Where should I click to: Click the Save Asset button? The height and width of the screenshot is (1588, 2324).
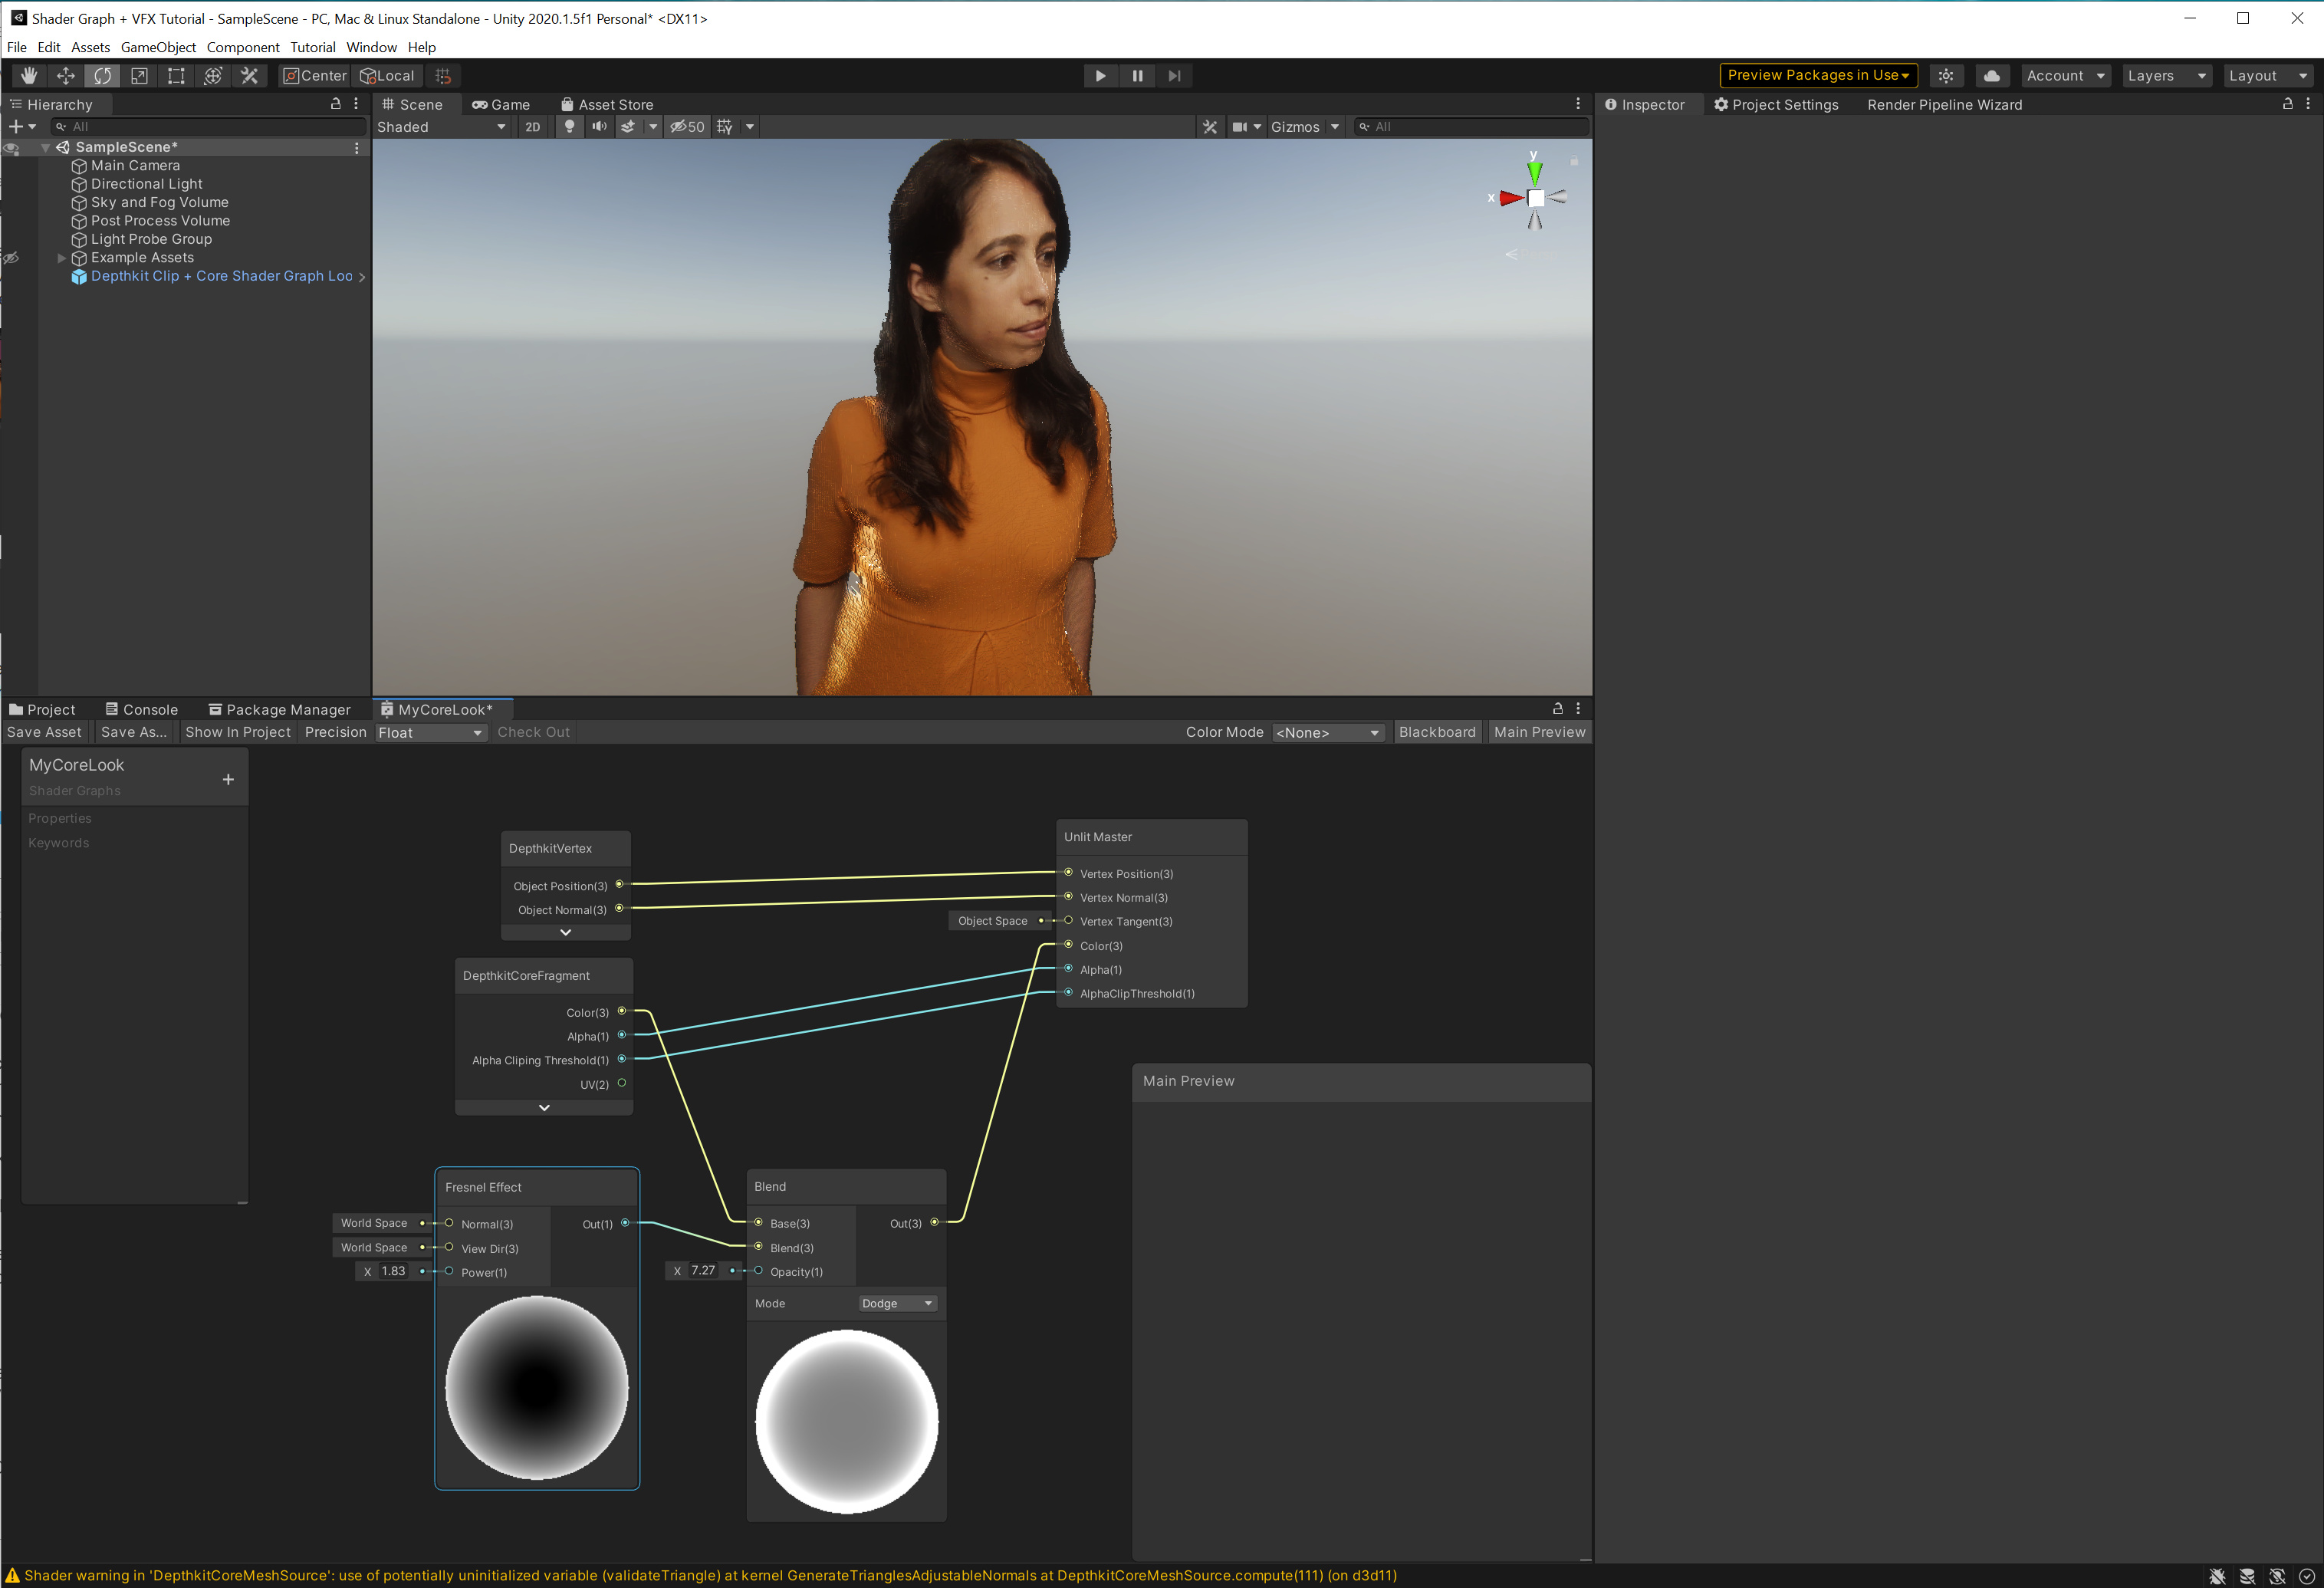click(x=44, y=732)
